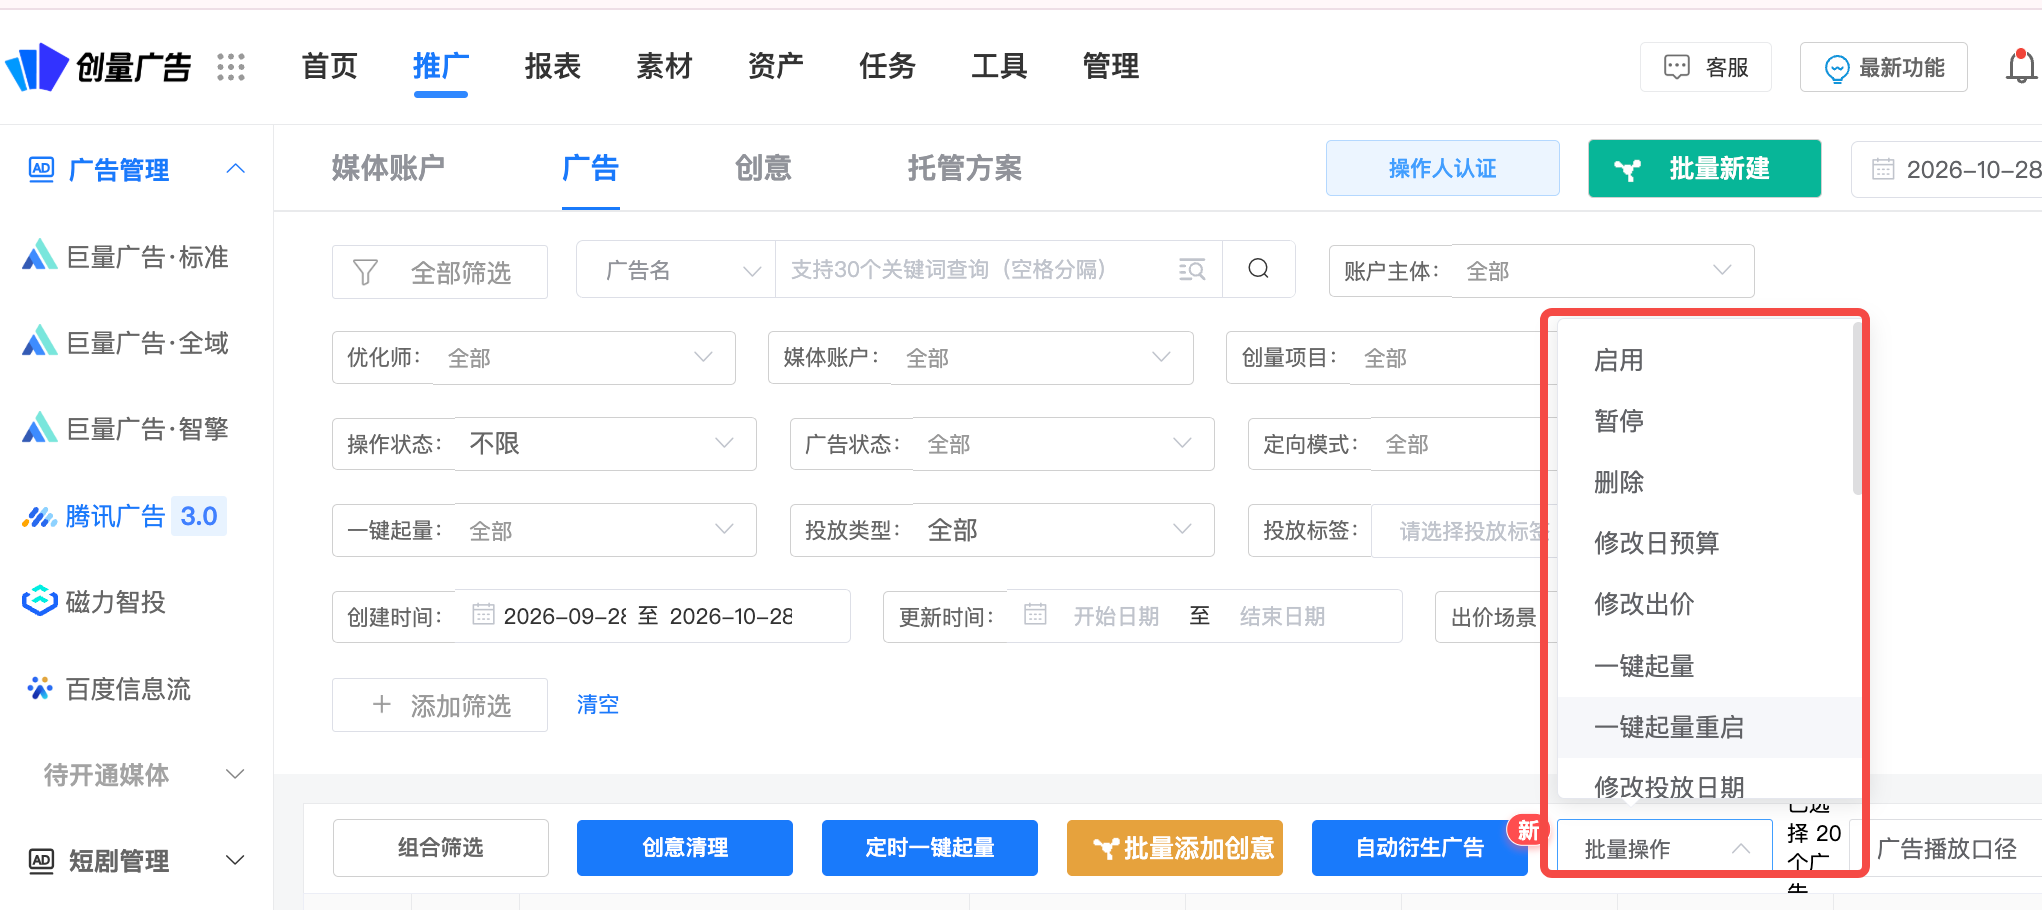Screen dimensions: 2042x910
Task: Click the 创建时间 calendar icon
Action: 483,614
